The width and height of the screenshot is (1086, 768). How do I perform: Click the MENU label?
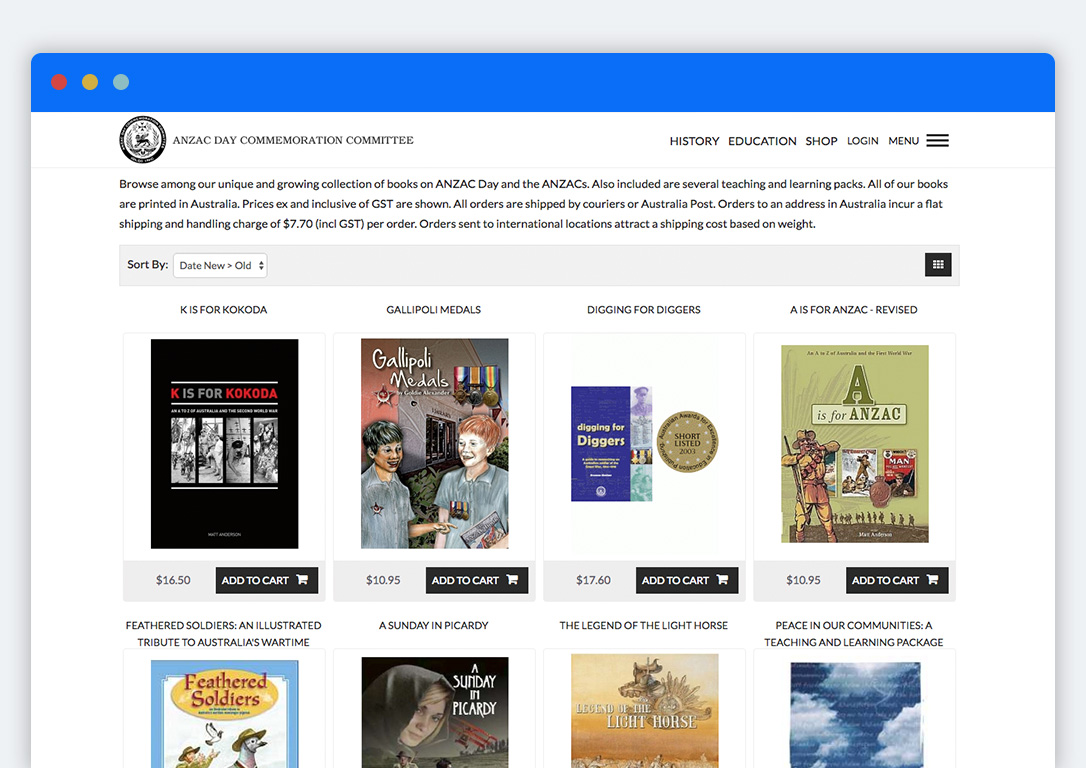[903, 141]
